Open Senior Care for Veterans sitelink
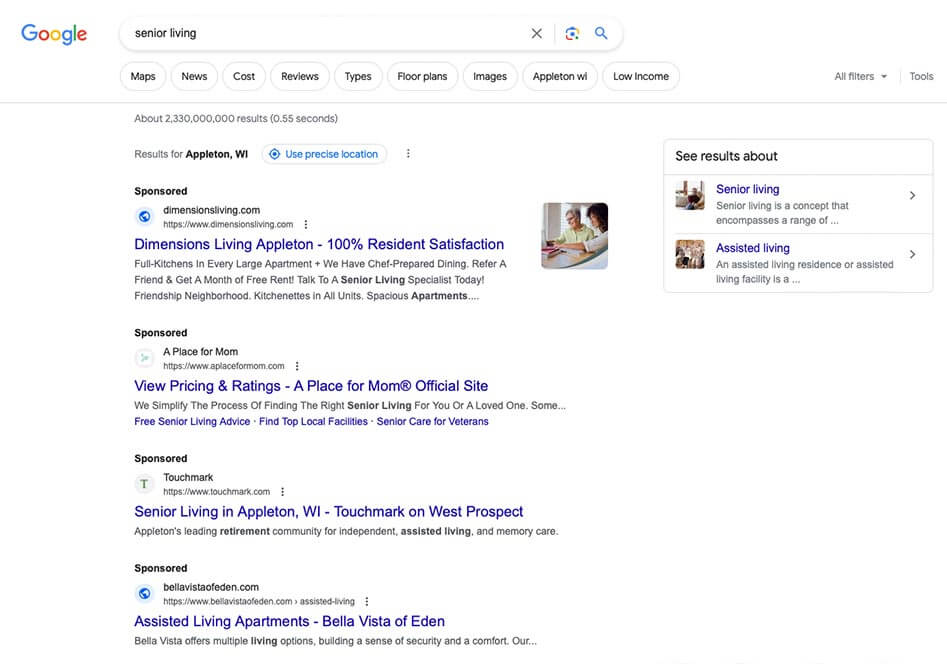 [x=432, y=422]
